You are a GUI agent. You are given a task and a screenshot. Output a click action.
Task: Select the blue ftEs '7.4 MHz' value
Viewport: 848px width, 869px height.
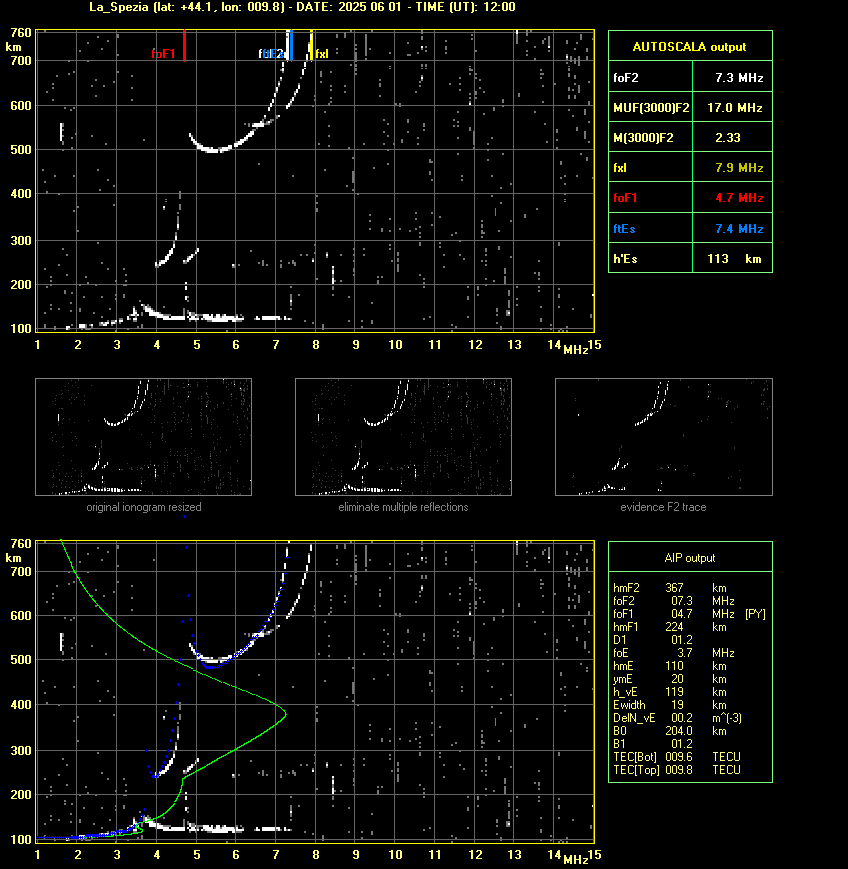739,228
